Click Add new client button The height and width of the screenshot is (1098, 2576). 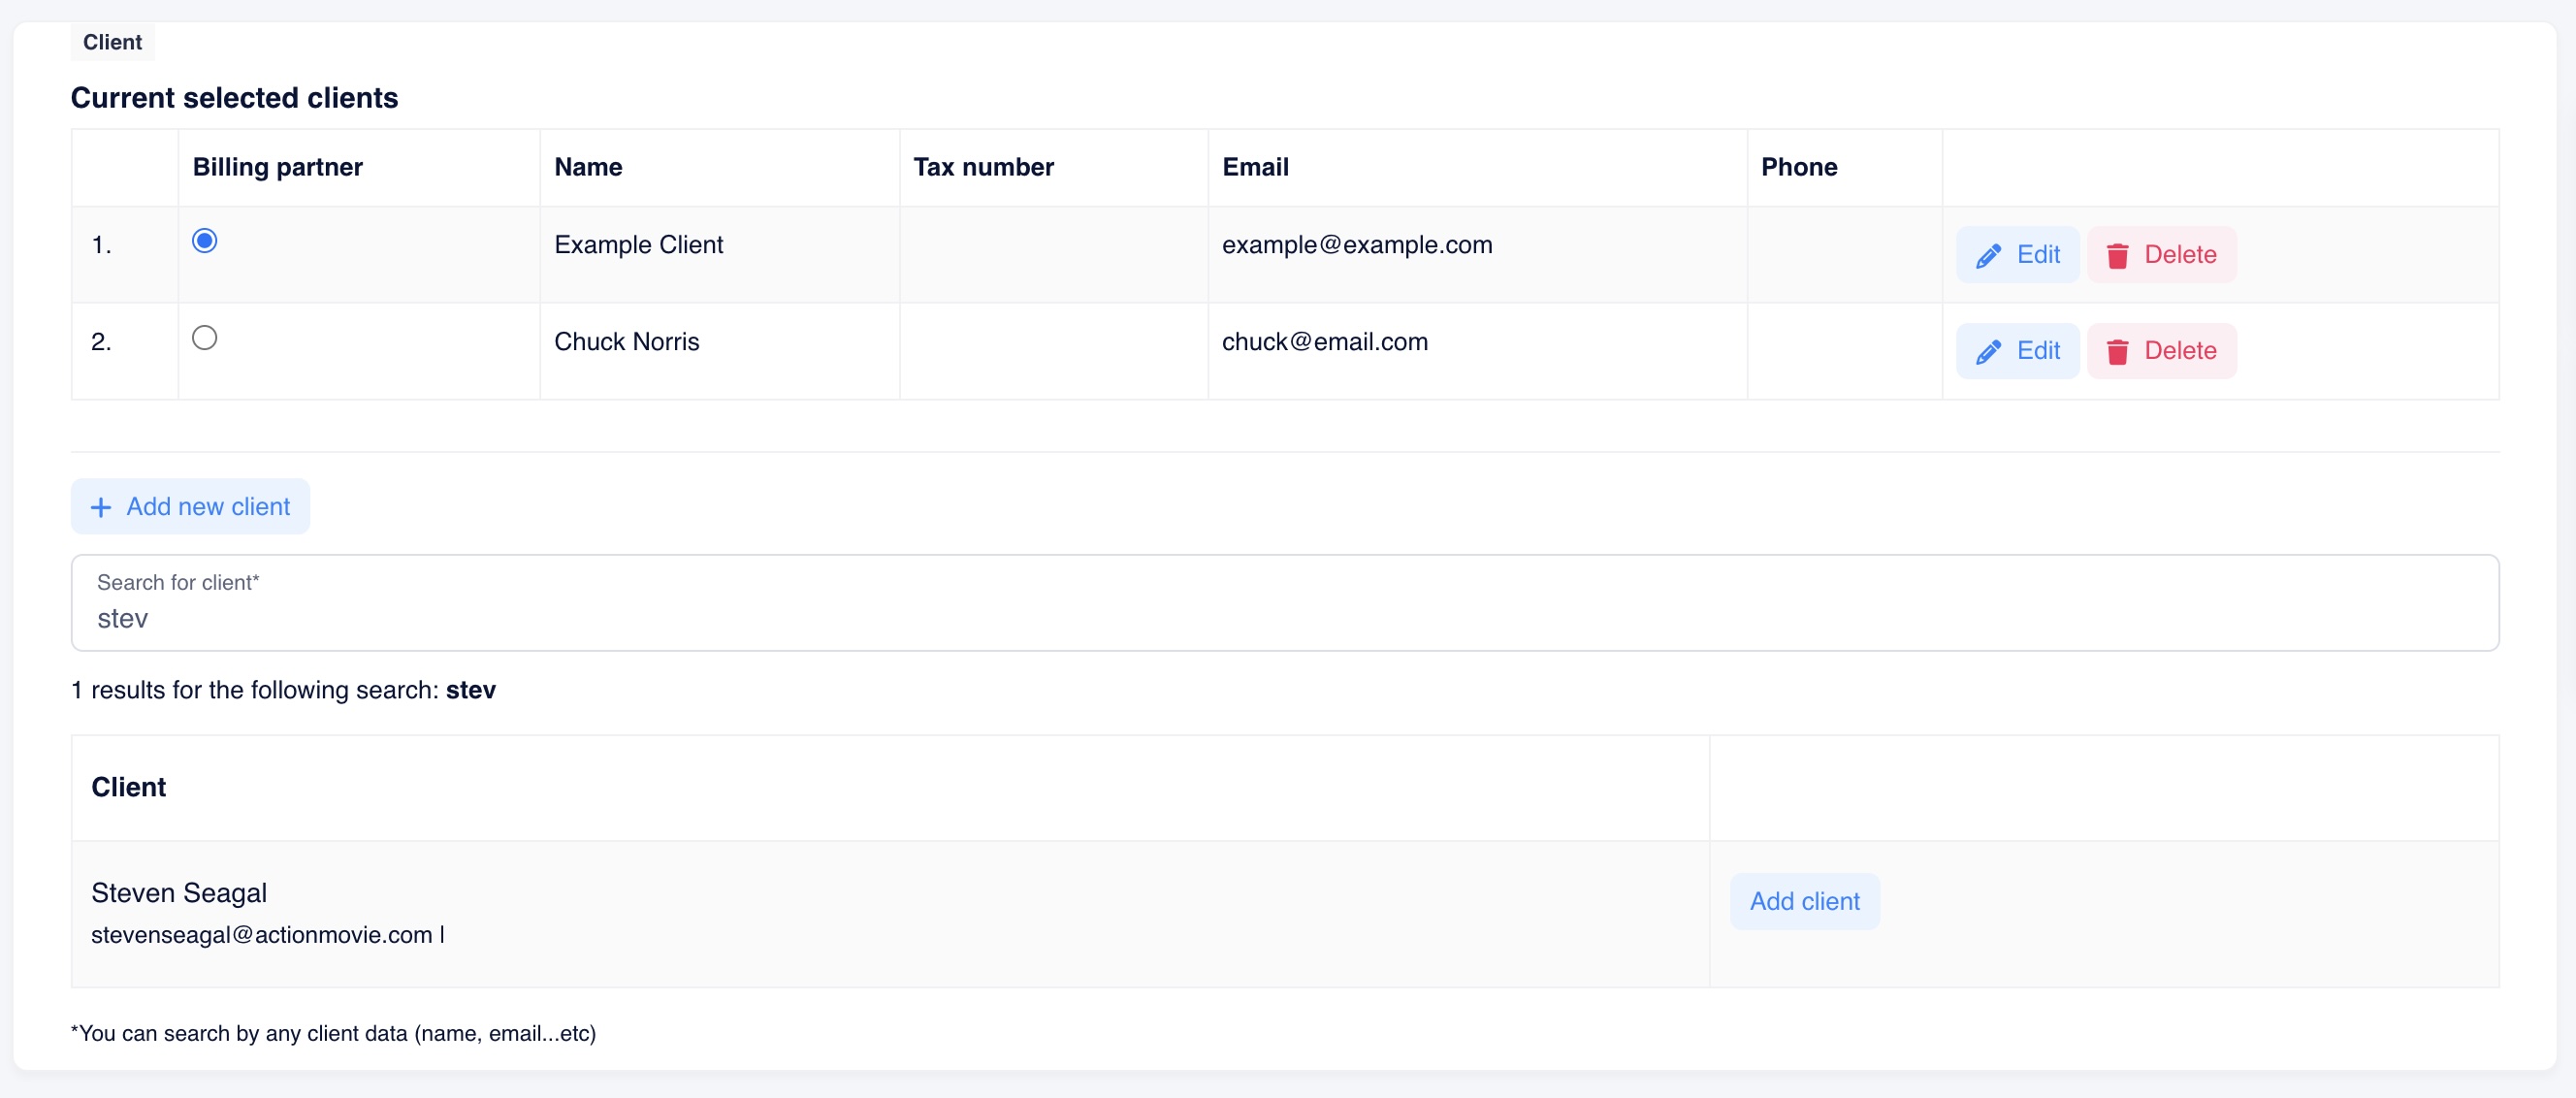(x=190, y=507)
